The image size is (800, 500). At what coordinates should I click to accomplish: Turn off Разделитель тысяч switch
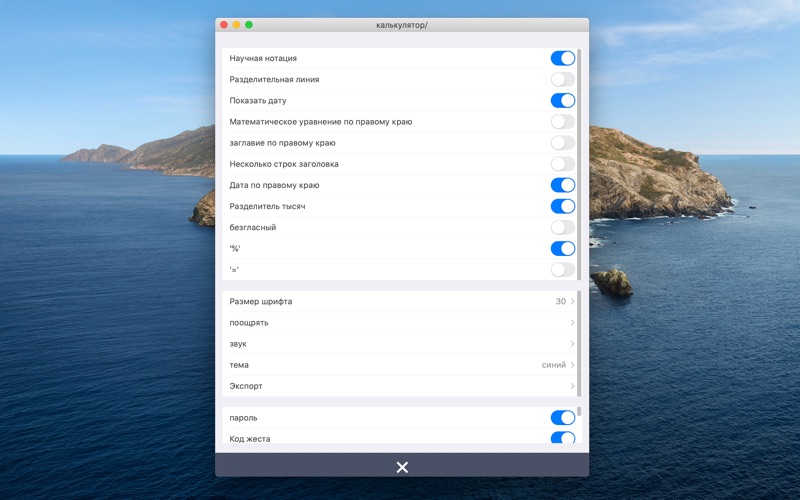pos(563,206)
